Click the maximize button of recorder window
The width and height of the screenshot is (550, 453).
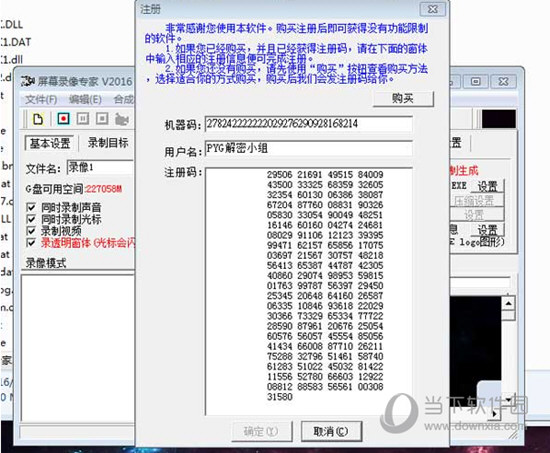click(x=476, y=81)
